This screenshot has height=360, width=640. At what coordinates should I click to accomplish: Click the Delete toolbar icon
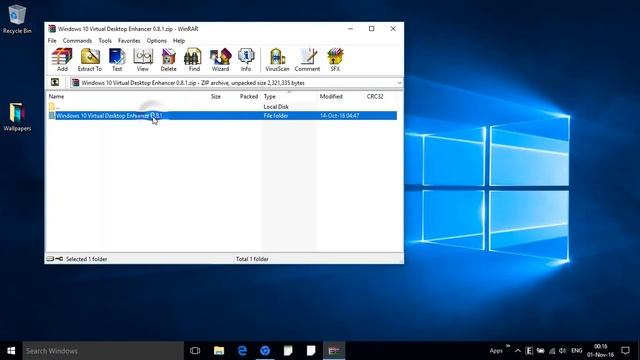point(168,60)
